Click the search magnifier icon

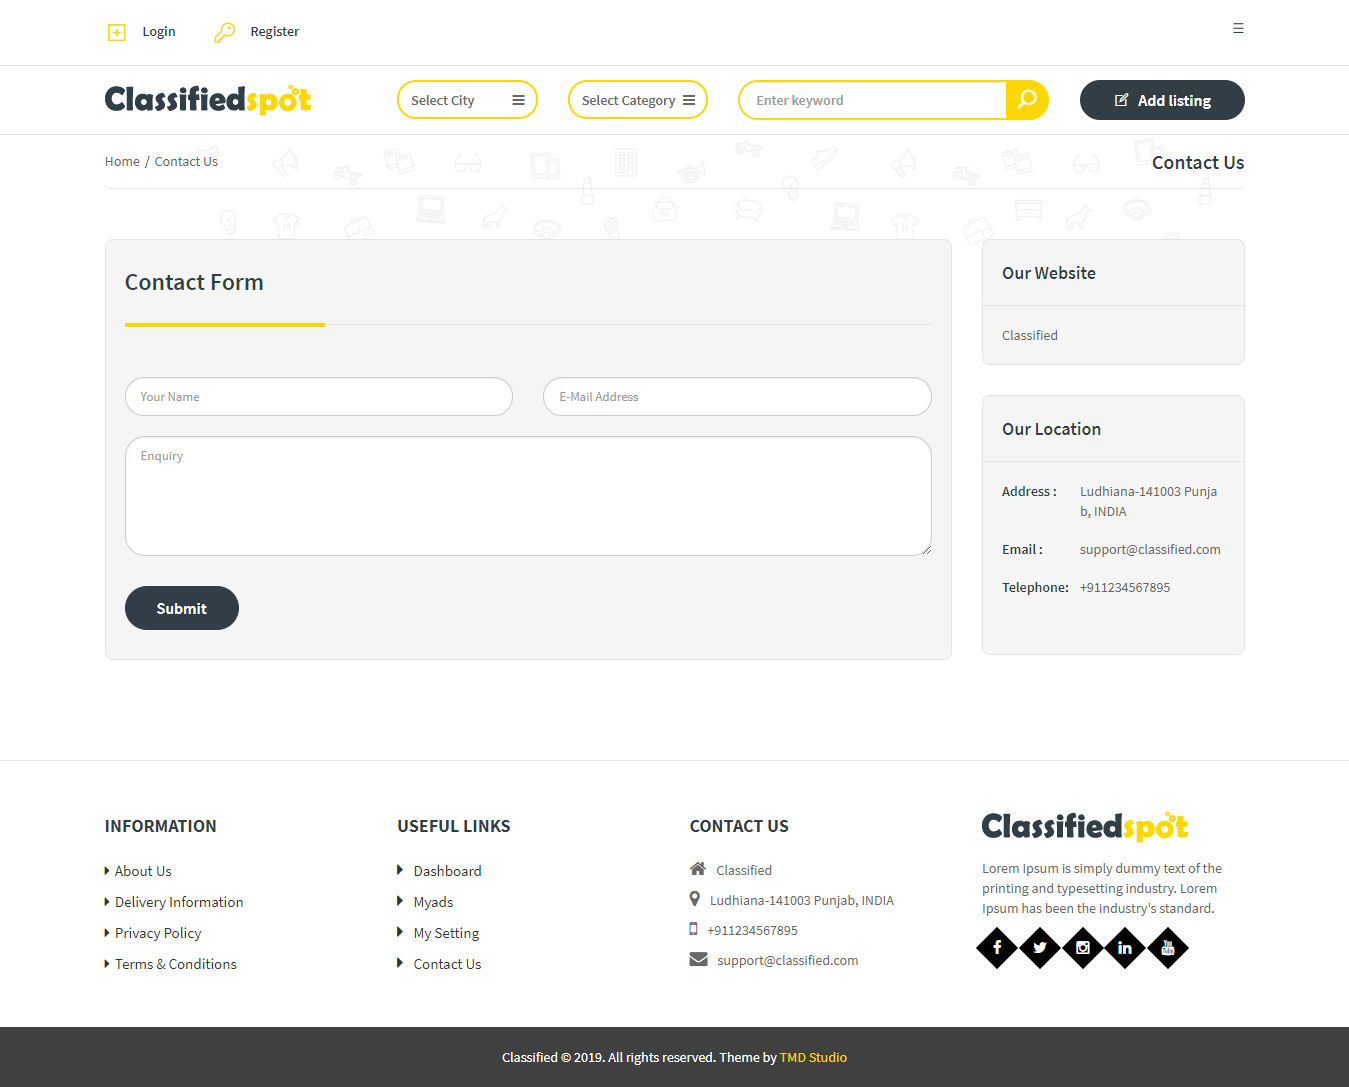[1027, 99]
